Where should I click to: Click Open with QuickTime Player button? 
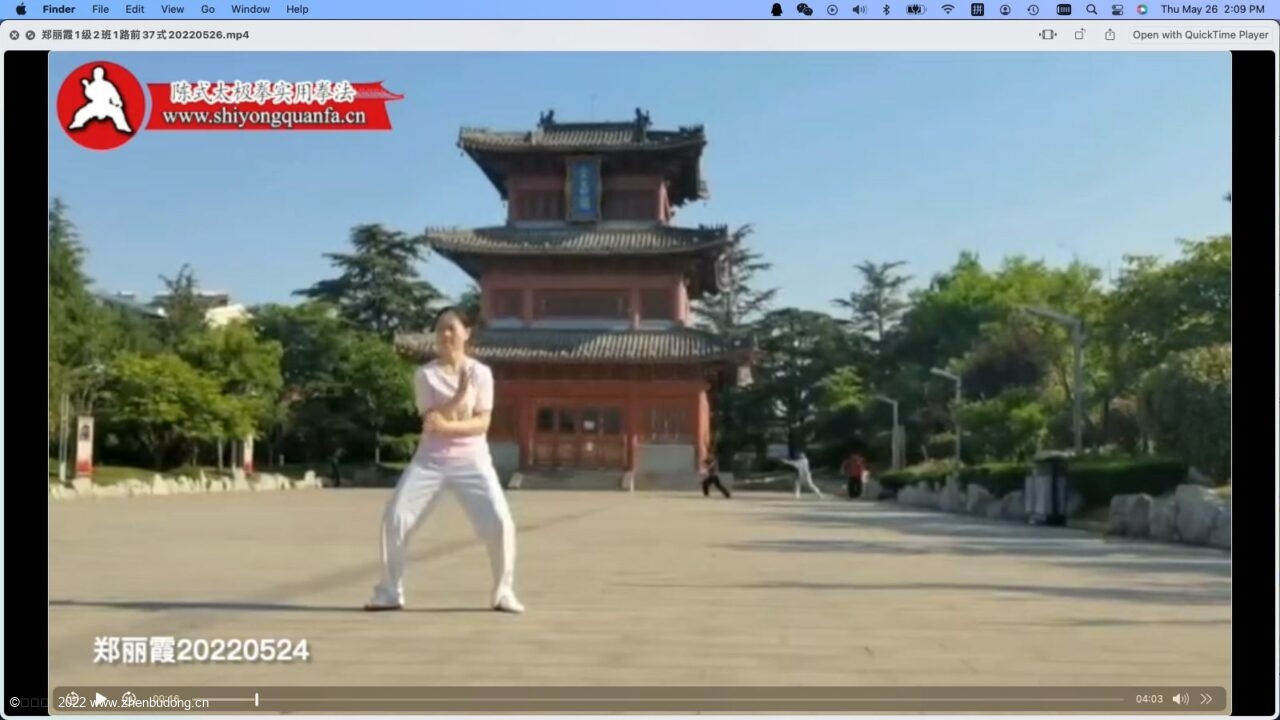(1200, 35)
